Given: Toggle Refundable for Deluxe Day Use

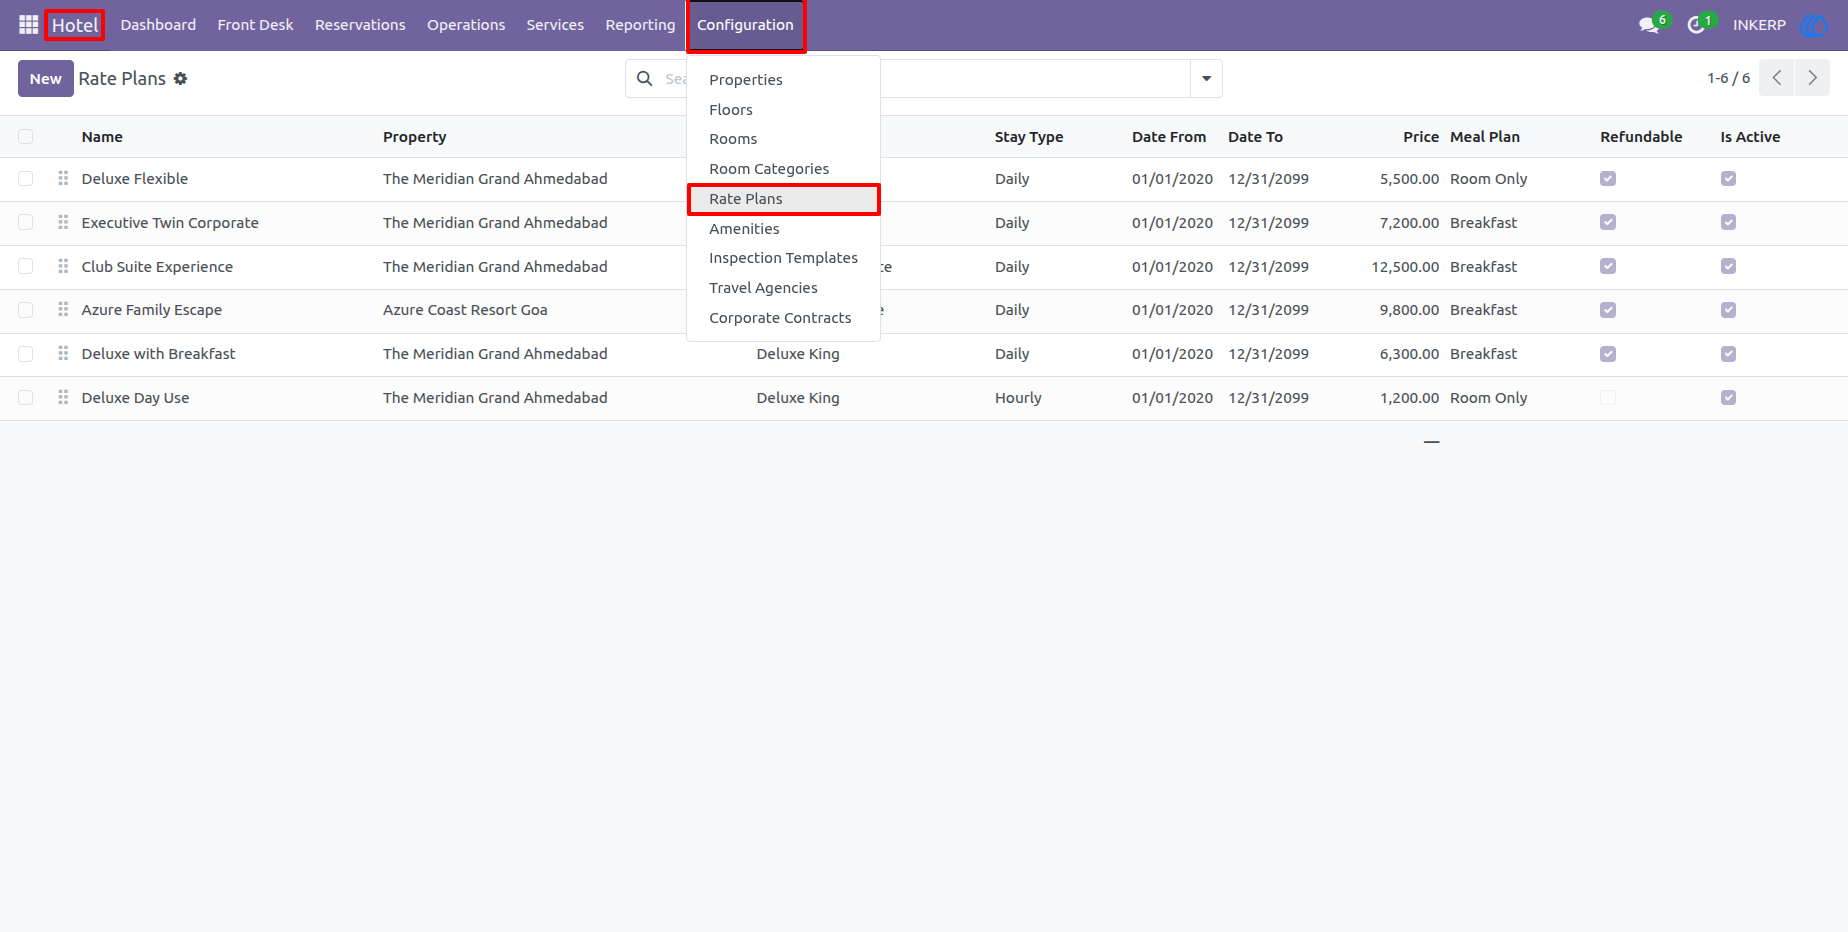Looking at the screenshot, I should pos(1608,397).
